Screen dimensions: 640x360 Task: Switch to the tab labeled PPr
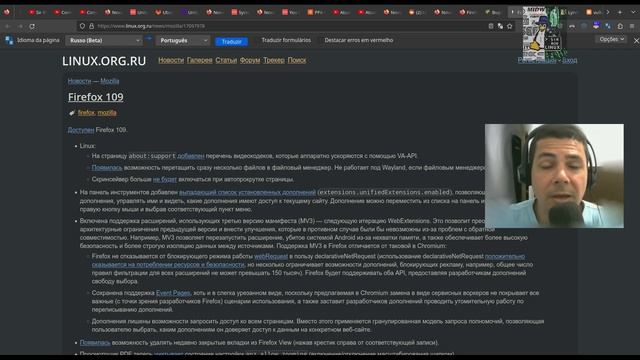(316, 12)
